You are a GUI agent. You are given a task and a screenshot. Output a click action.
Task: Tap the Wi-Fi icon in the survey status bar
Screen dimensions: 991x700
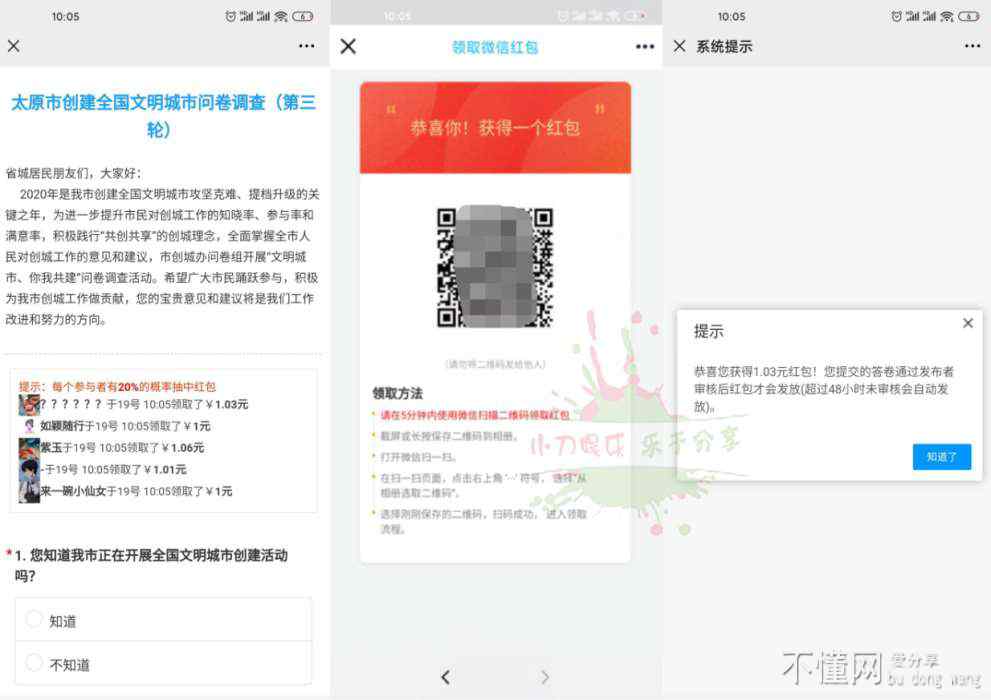click(281, 16)
